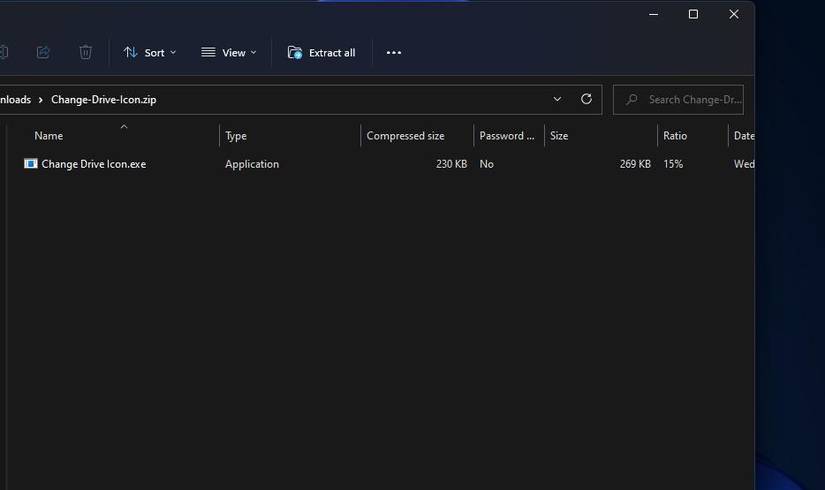Viewport: 825px width, 490px height.
Task: Click the No password-protected cell
Action: pyautogui.click(x=487, y=164)
